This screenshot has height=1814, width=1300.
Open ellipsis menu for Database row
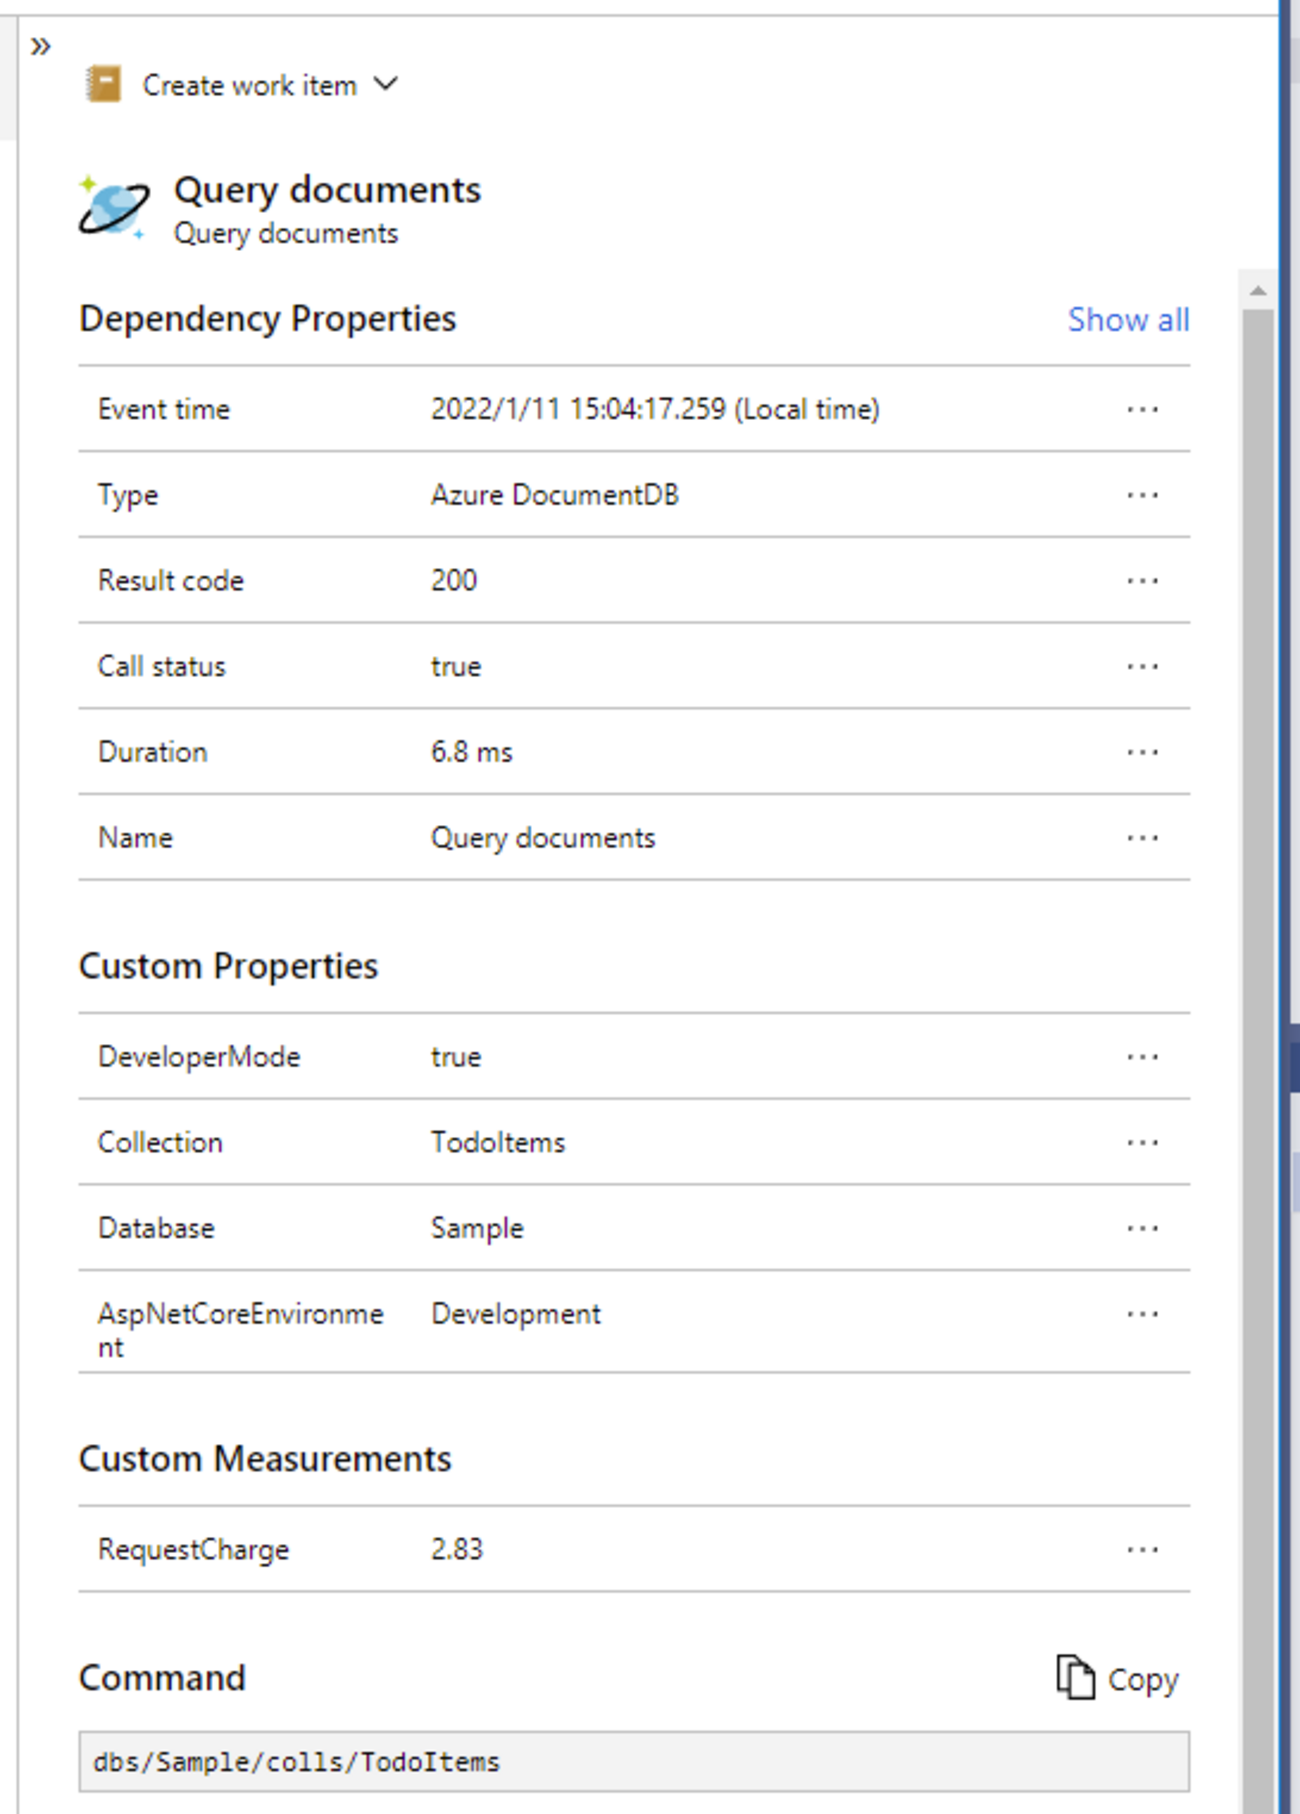pos(1142,1229)
